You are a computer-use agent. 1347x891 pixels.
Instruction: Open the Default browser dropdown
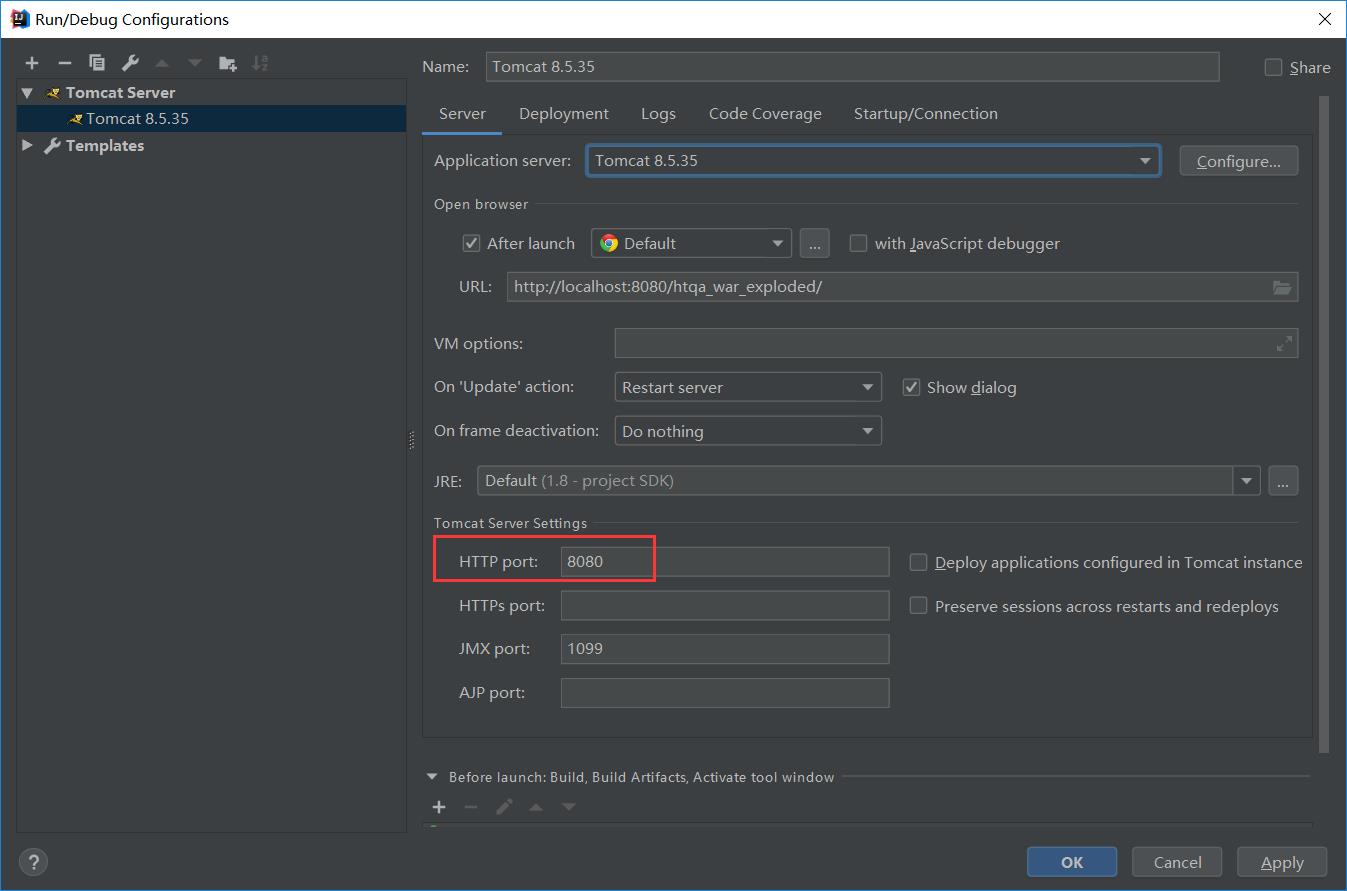click(691, 243)
